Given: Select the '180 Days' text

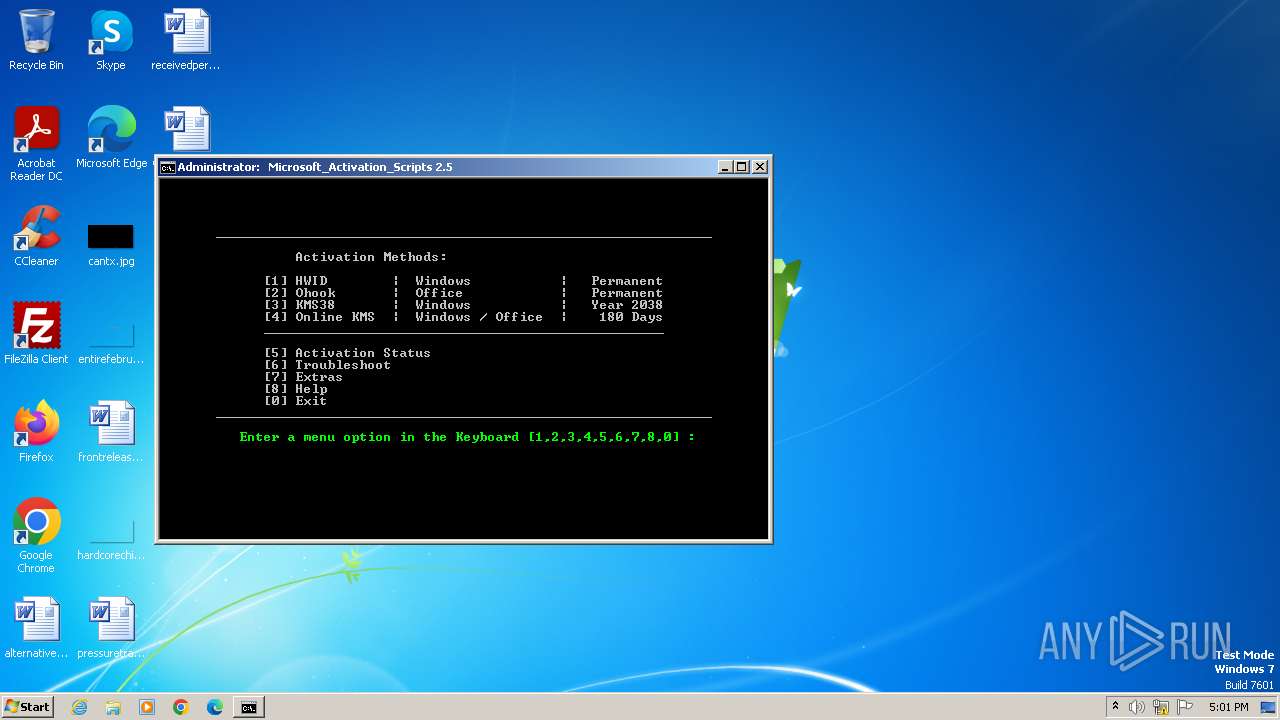Looking at the screenshot, I should point(631,317).
